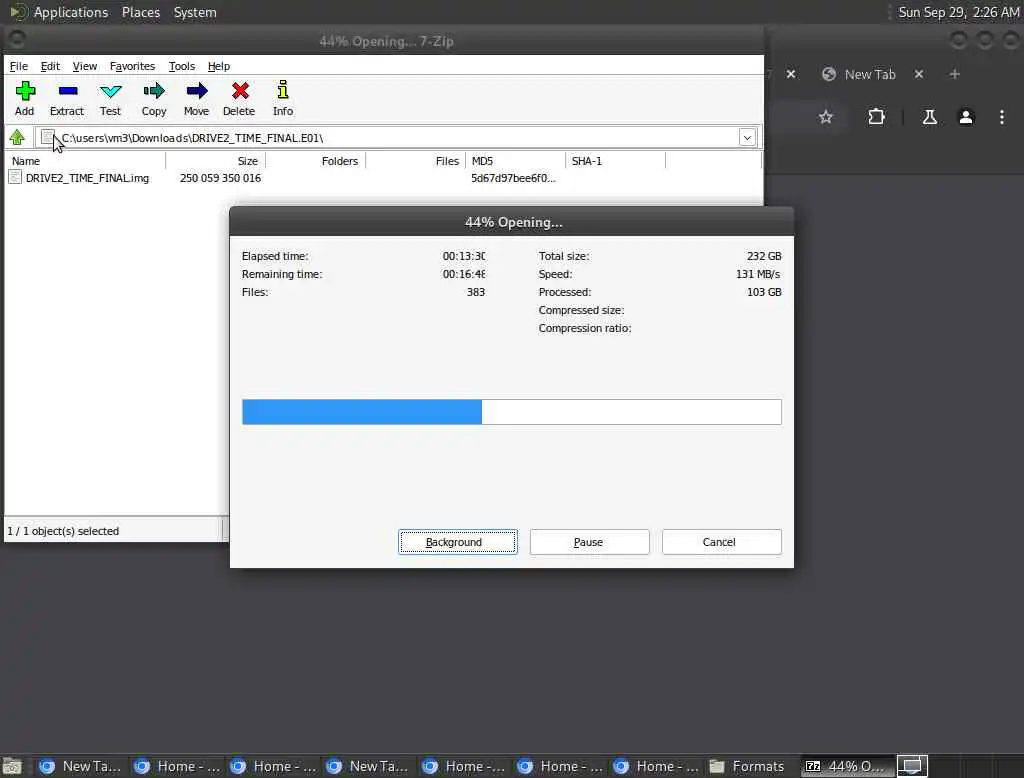Click the Extract toolbar icon
1024x778 pixels.
tap(67, 99)
